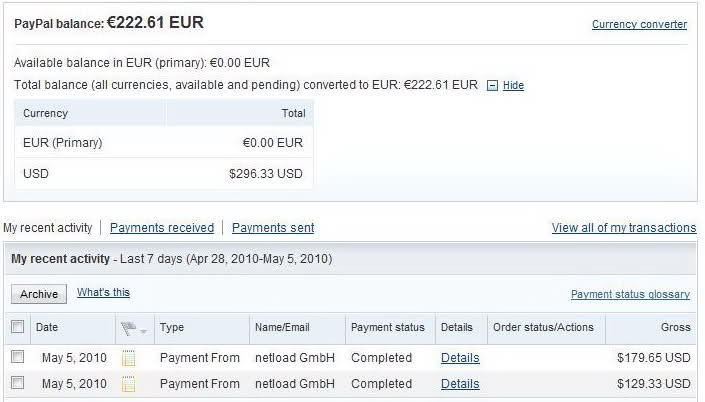The image size is (705, 402).
Task: Open the note icon for the $179.65 payment
Action: [x=128, y=358]
